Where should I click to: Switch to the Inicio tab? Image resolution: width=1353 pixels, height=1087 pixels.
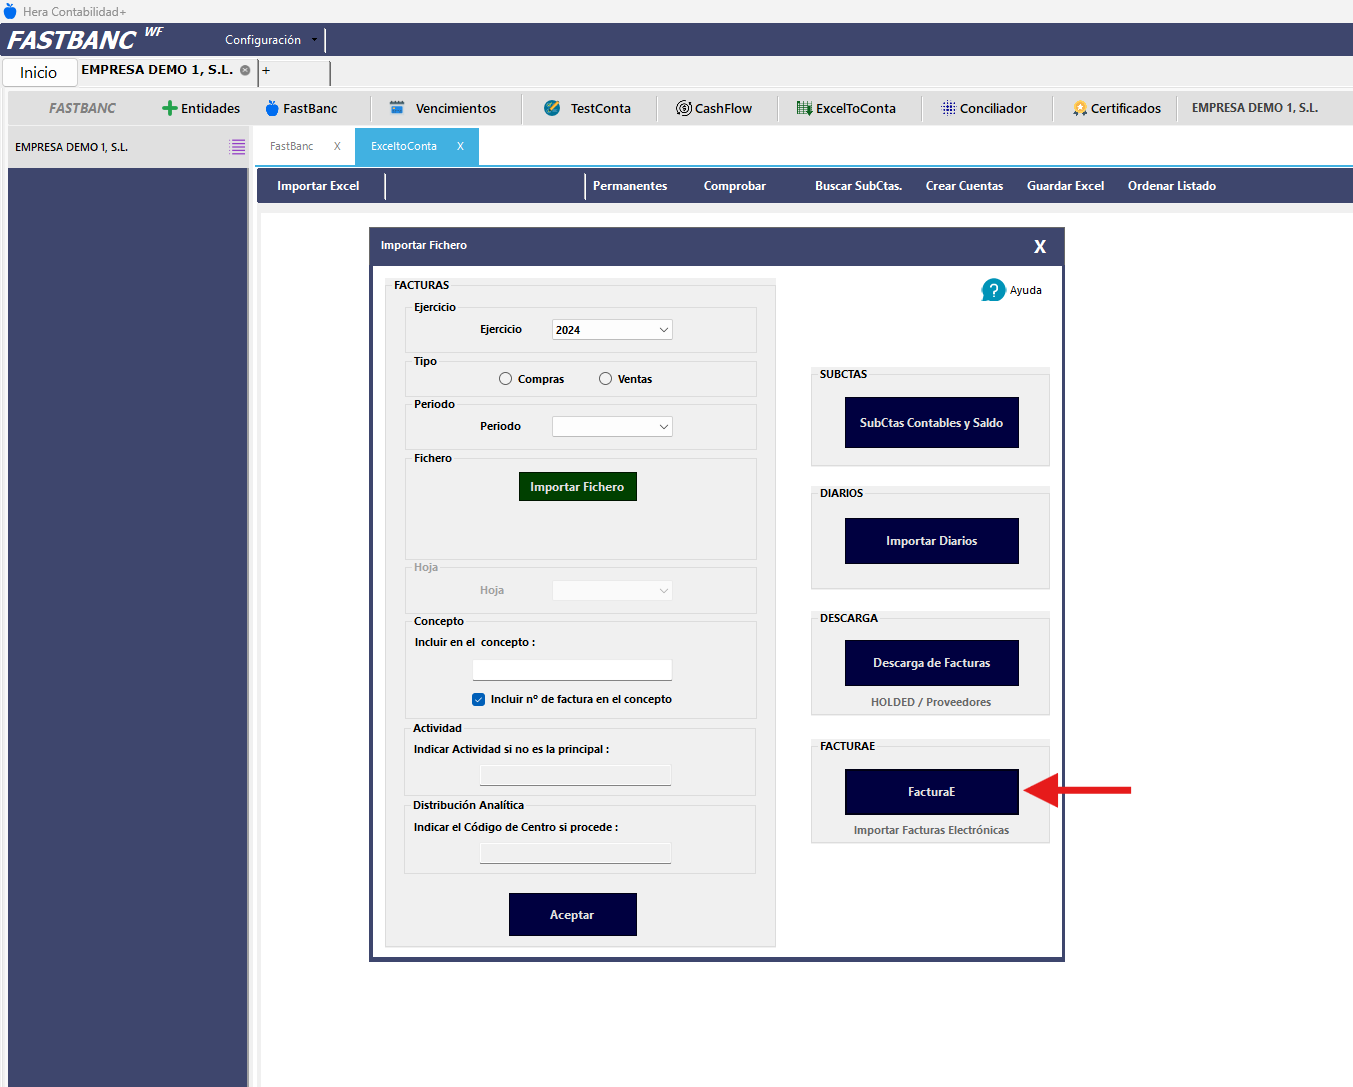pyautogui.click(x=39, y=72)
